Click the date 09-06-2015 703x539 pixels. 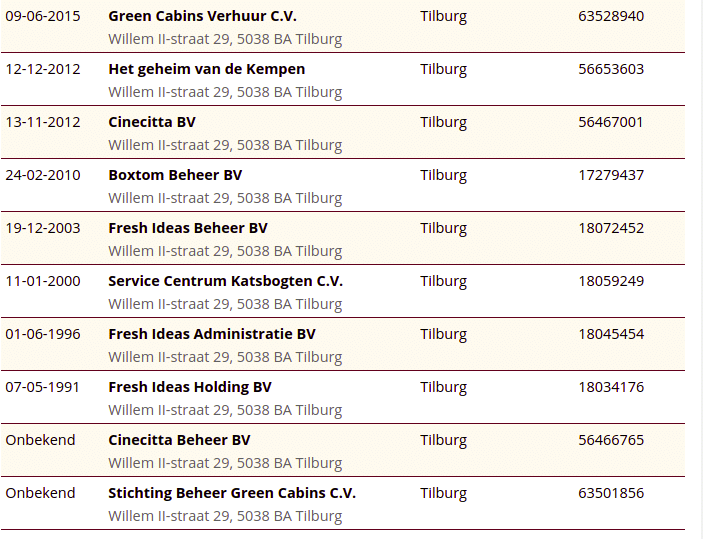(43, 16)
